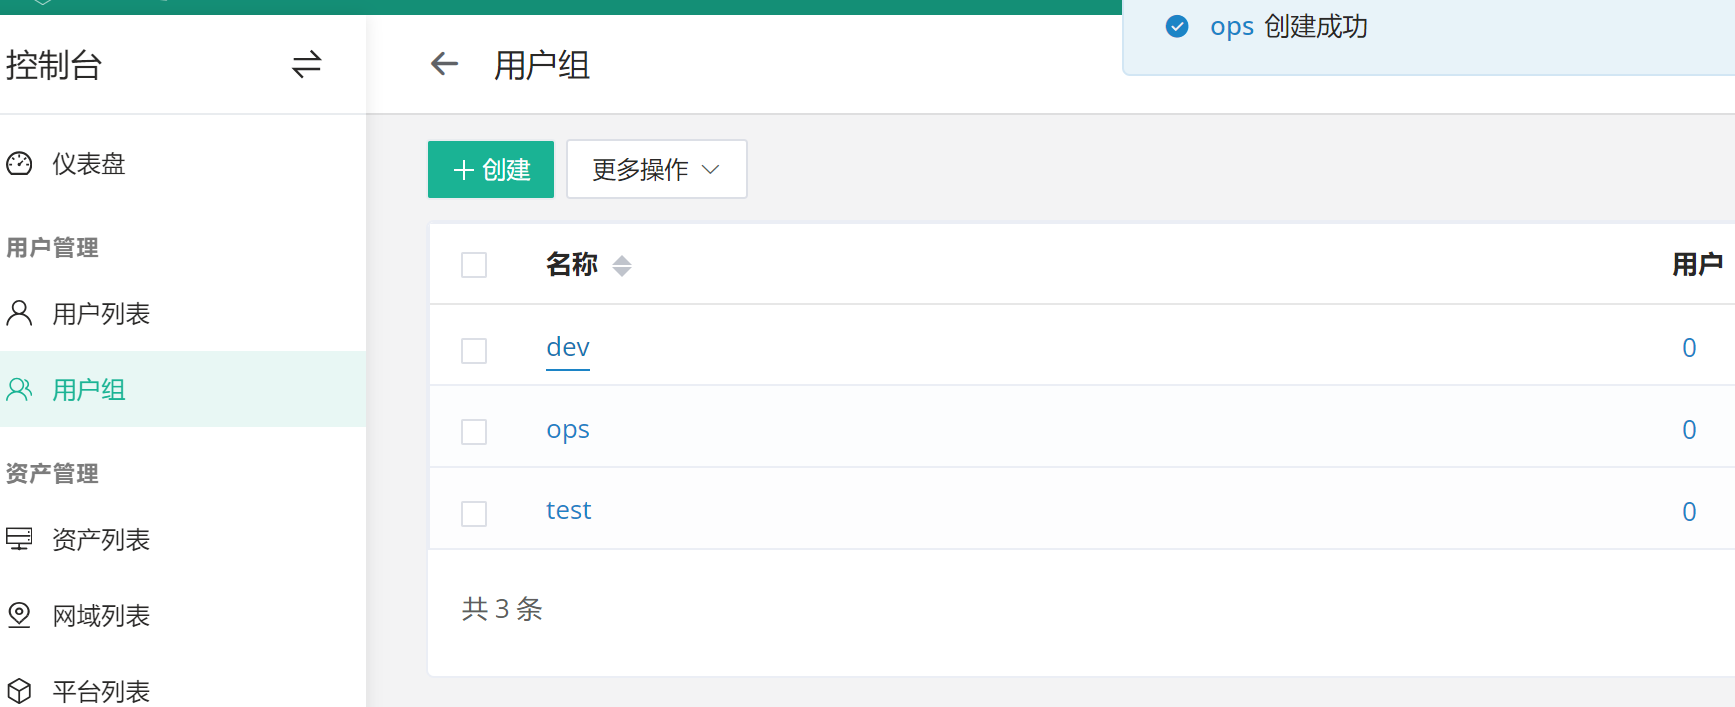Click the back arrow beside 用户组 title

tap(444, 65)
